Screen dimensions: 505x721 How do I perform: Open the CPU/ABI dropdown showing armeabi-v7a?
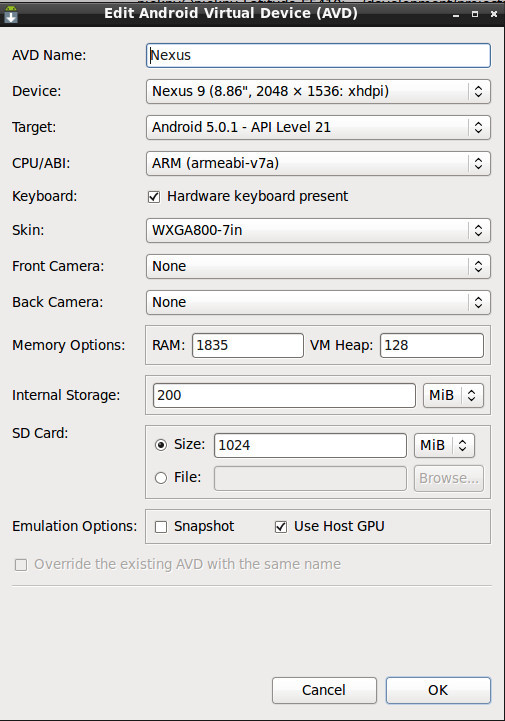(x=318, y=163)
